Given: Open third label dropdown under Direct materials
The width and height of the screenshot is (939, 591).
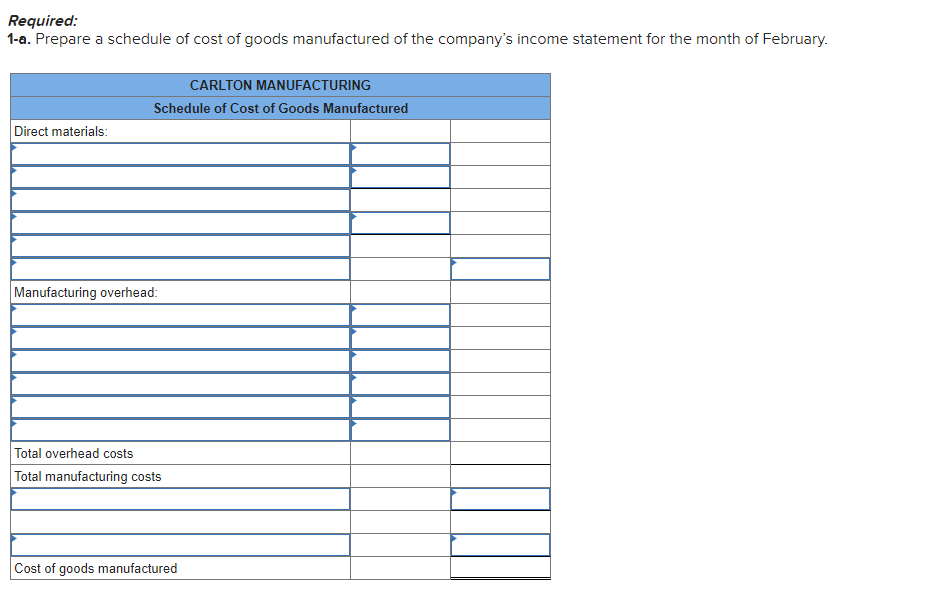Looking at the screenshot, I should [180, 200].
